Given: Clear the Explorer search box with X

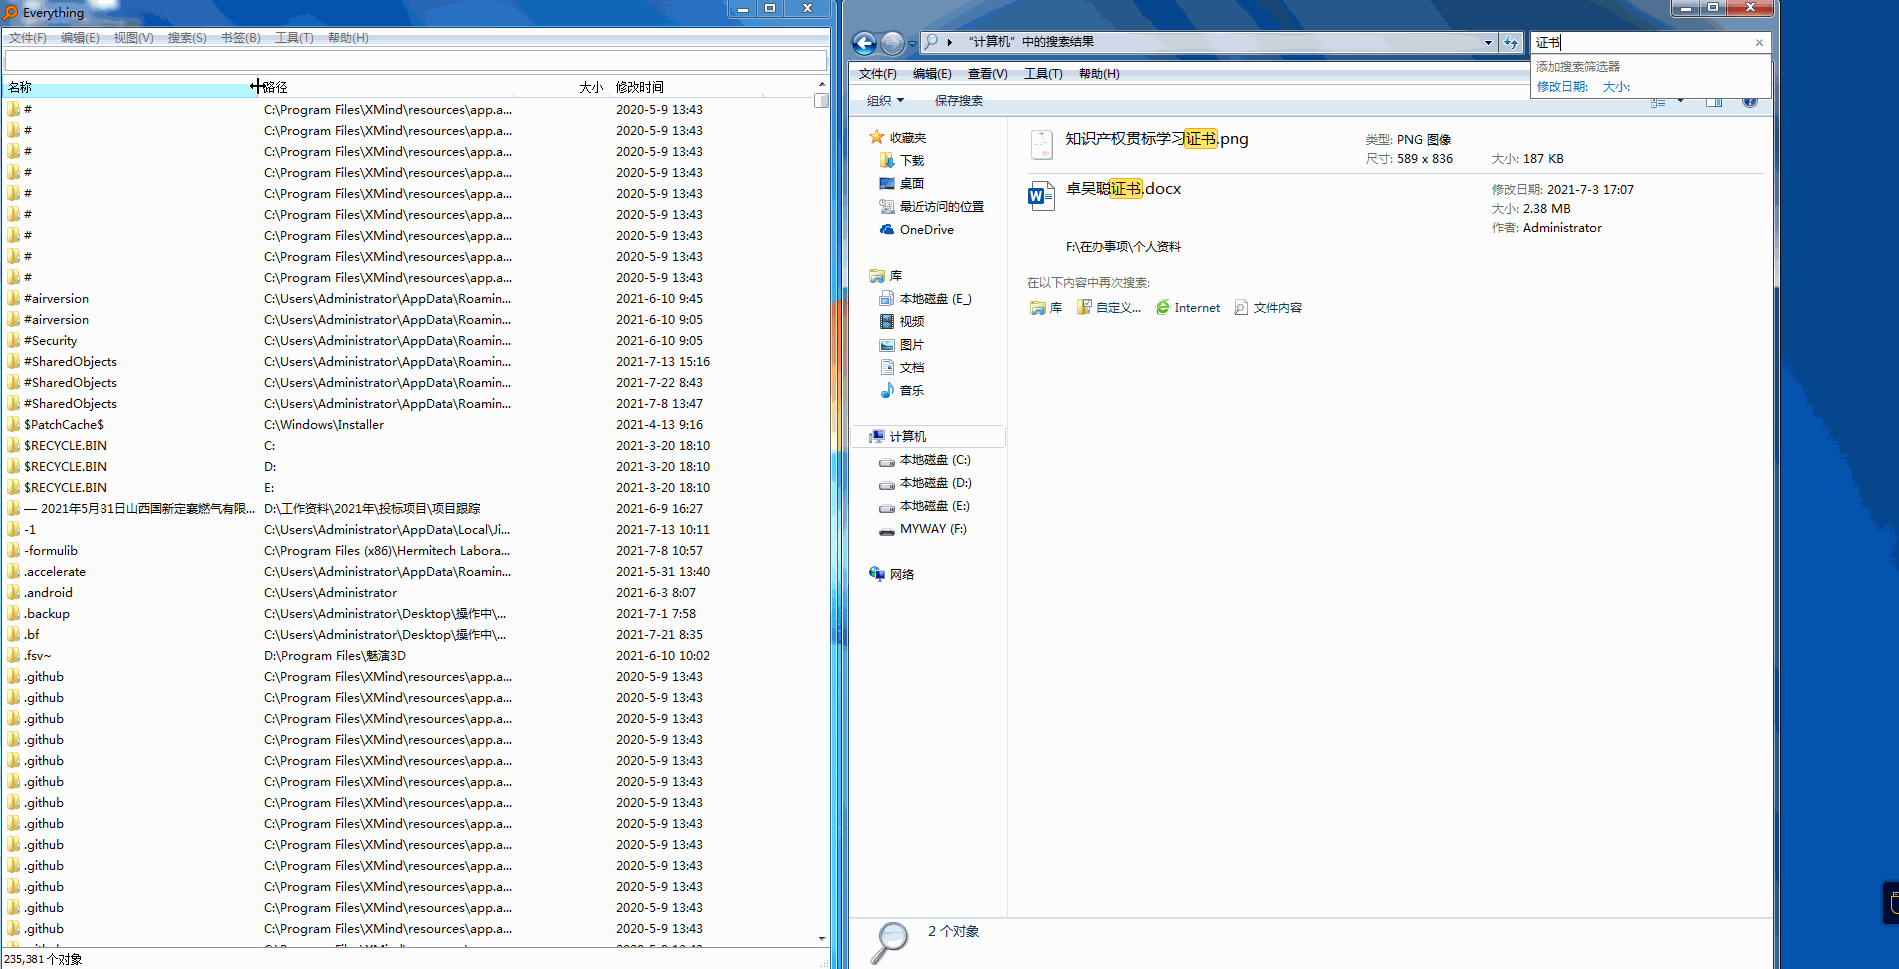Looking at the screenshot, I should (x=1759, y=42).
